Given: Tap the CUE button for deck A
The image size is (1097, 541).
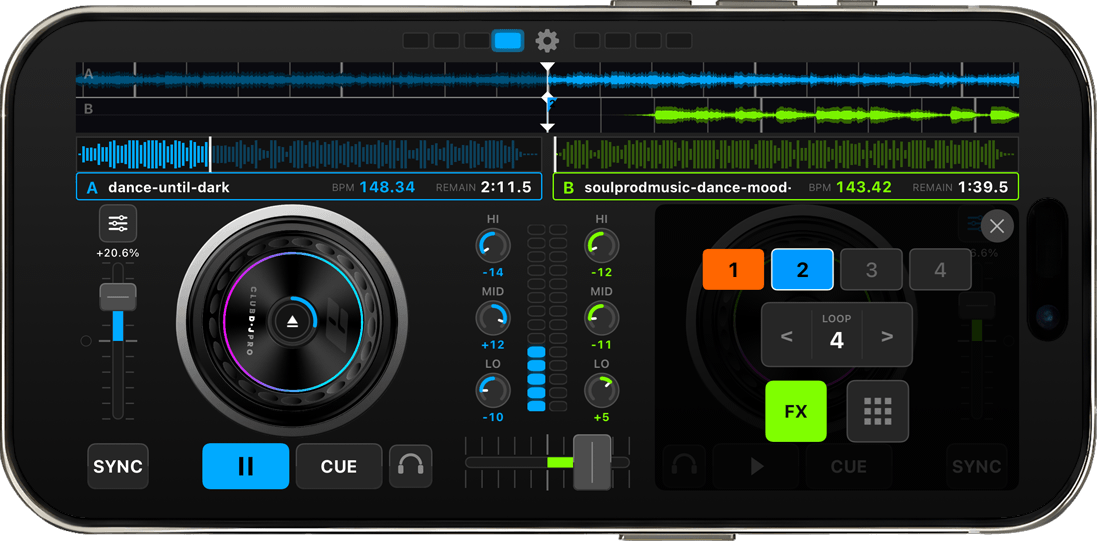Looking at the screenshot, I should 339,466.
